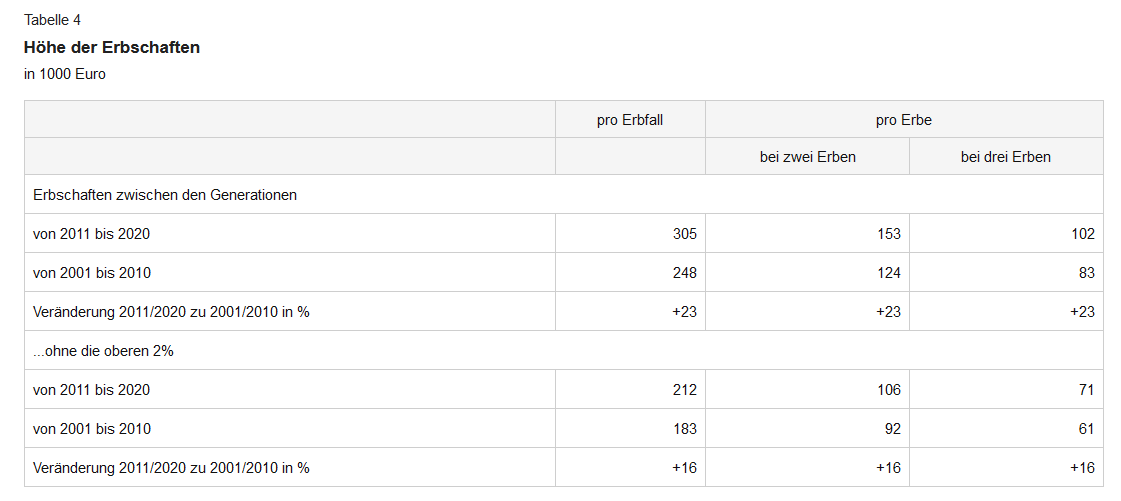
Task: Click the 'in 1000 Euro' subtitle
Action: click(65, 74)
